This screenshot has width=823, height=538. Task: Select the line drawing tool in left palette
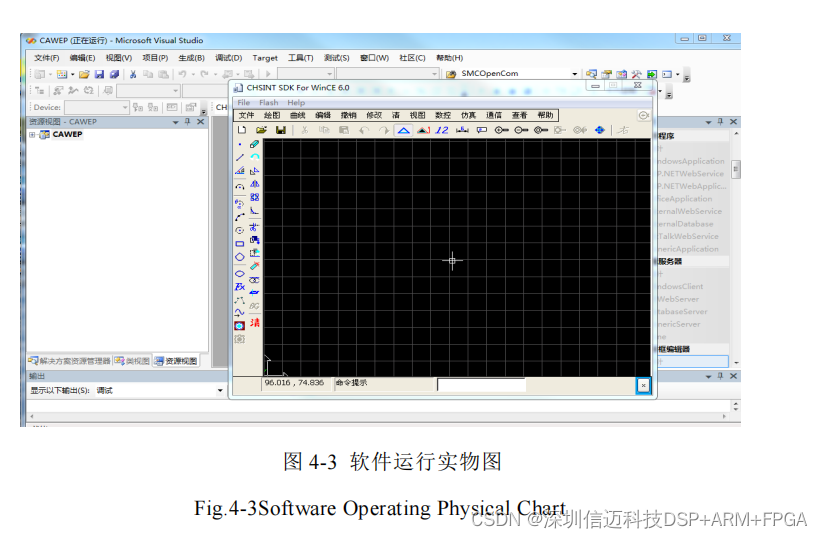point(239,158)
